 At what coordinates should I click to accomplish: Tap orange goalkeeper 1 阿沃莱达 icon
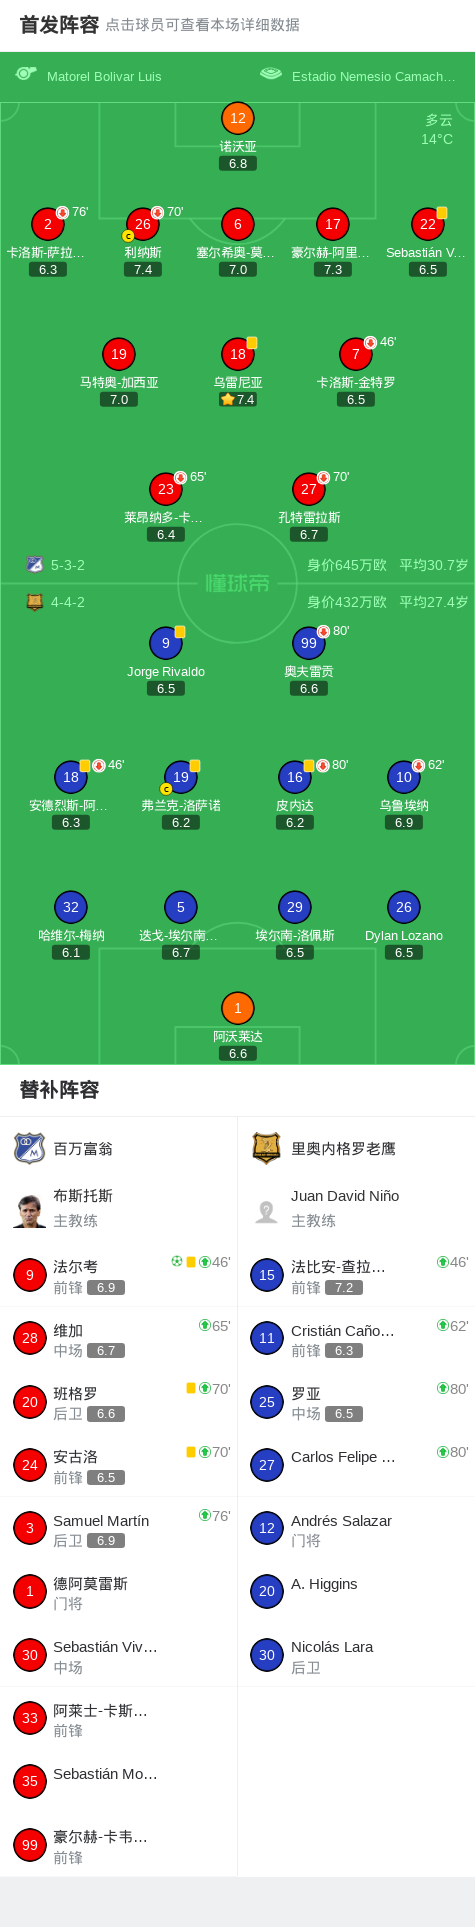pyautogui.click(x=238, y=1008)
